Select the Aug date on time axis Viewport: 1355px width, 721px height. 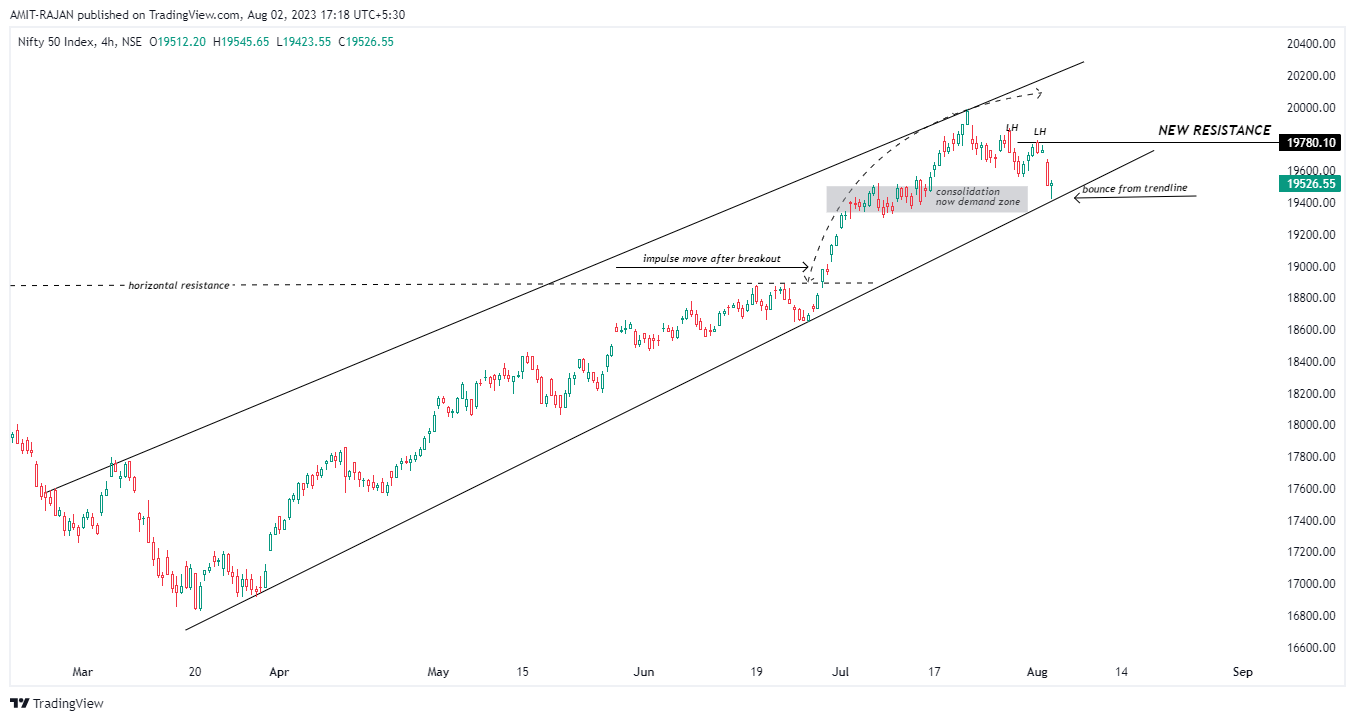click(x=1038, y=673)
